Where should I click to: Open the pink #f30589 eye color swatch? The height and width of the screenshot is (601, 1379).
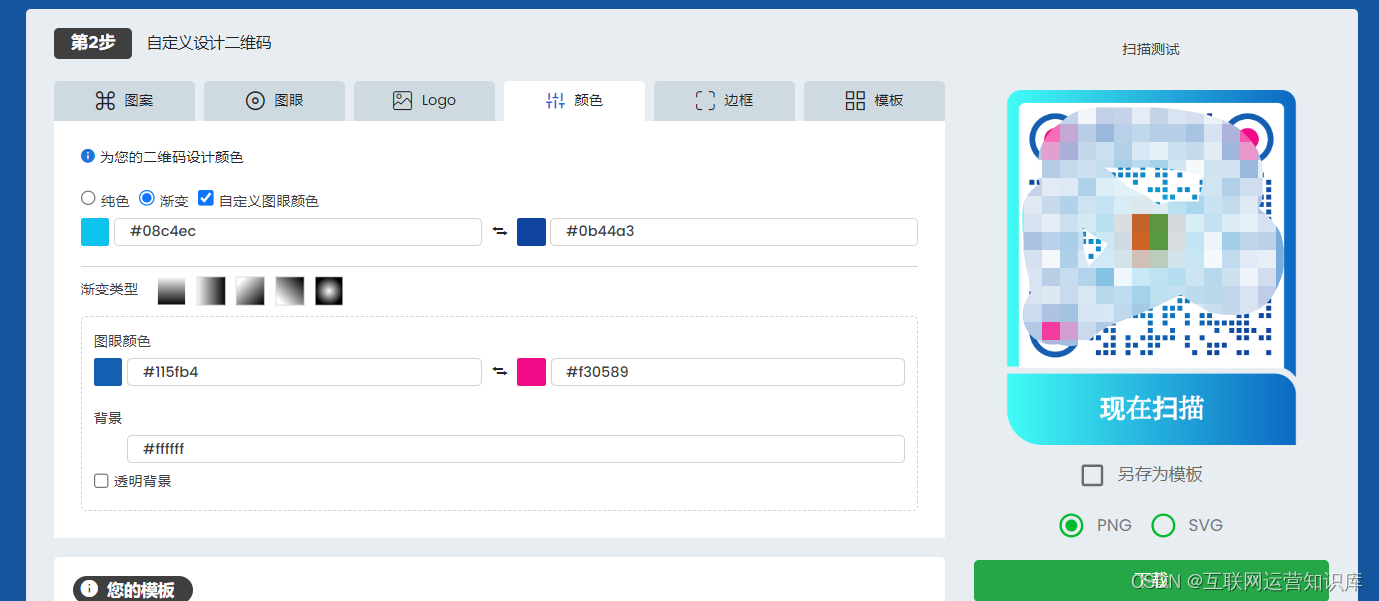click(x=532, y=372)
